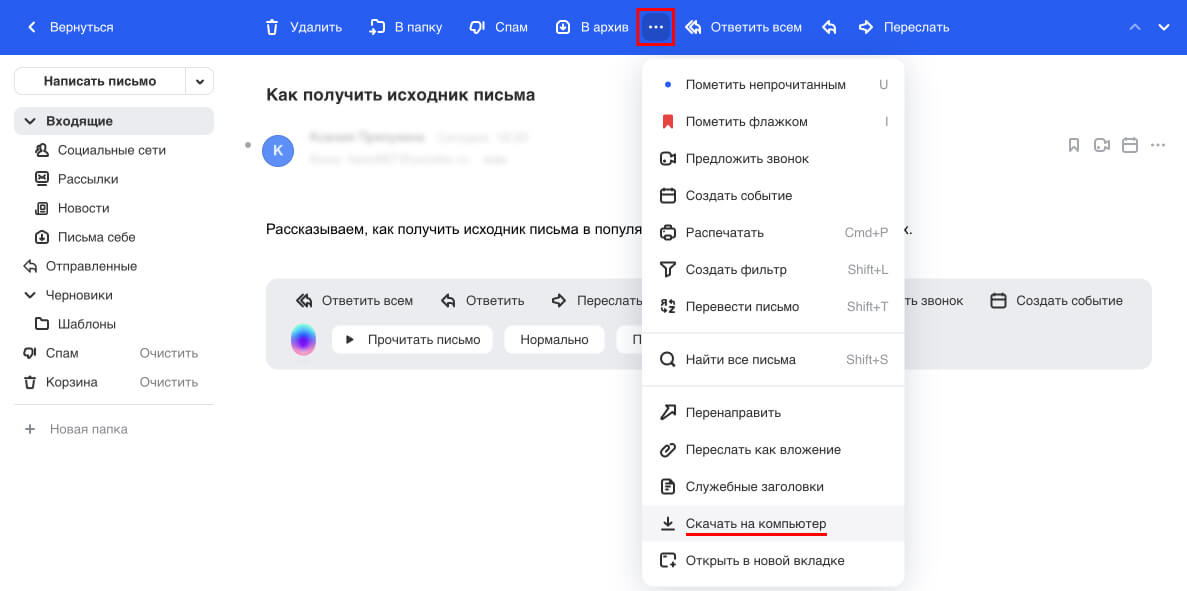This screenshot has width=1187, height=591.
Task: Open the Нормально reading speed dropdown
Action: (x=554, y=339)
